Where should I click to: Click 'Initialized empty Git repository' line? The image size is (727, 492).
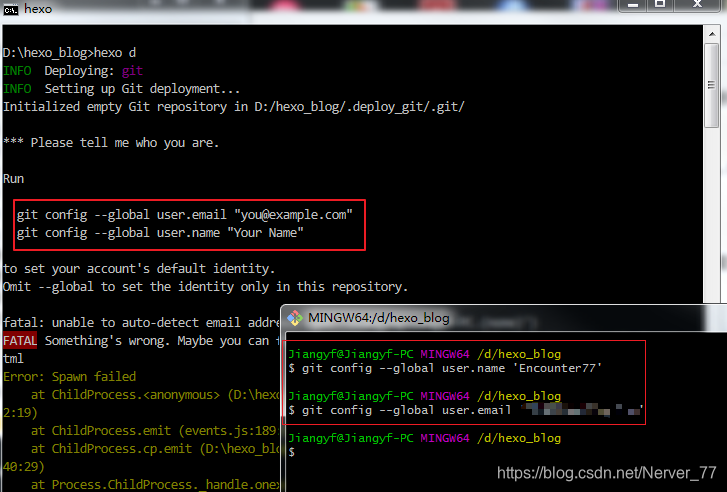pyautogui.click(x=234, y=107)
